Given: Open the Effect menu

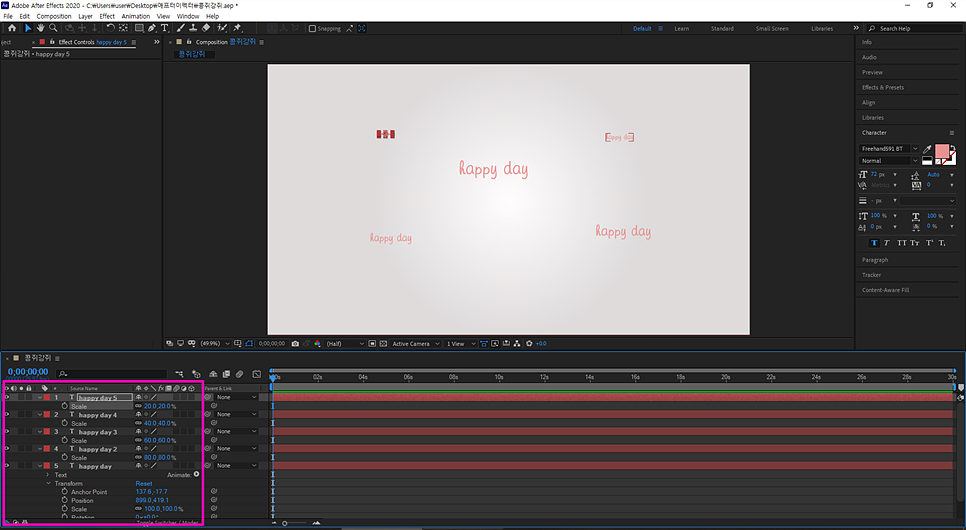Looking at the screenshot, I should (x=107, y=16).
